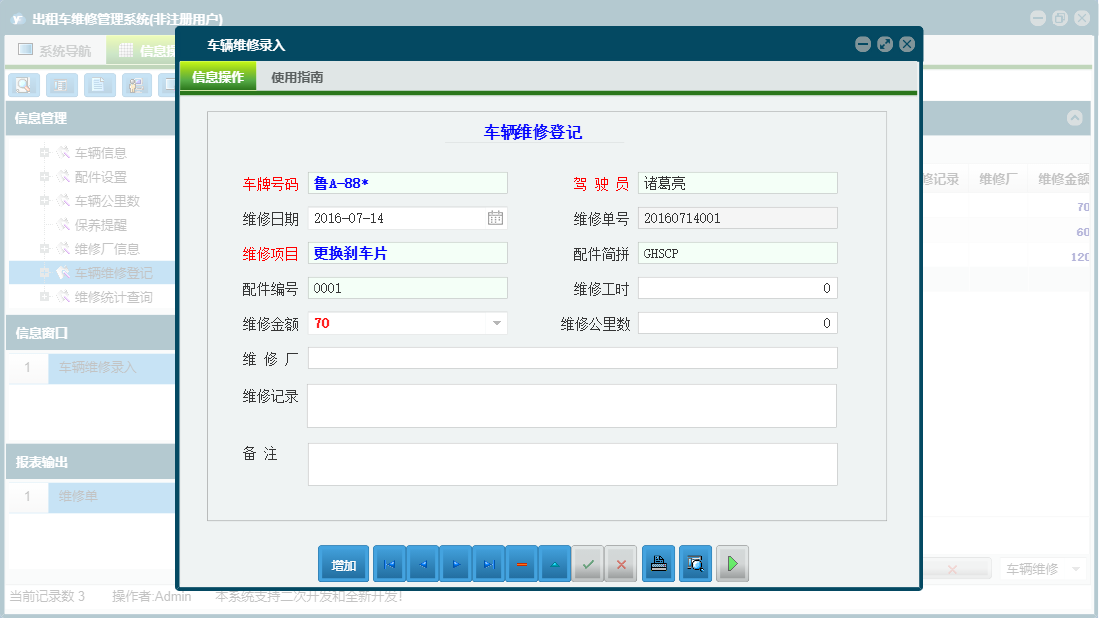Image resolution: width=1099 pixels, height=618 pixels.
Task: Collapse the right panel with the chevron
Action: point(1075,117)
